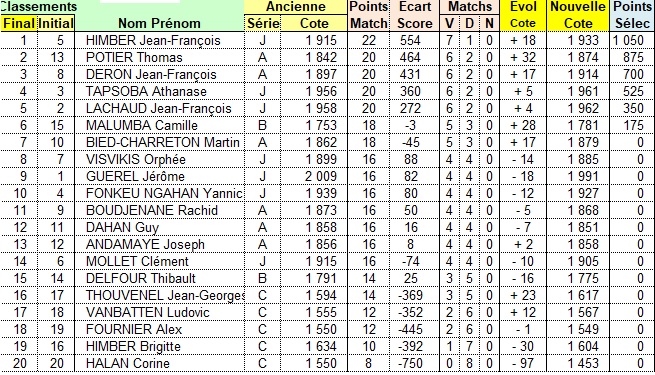Click the Nouvelle Cote header cell

[x=578, y=15]
